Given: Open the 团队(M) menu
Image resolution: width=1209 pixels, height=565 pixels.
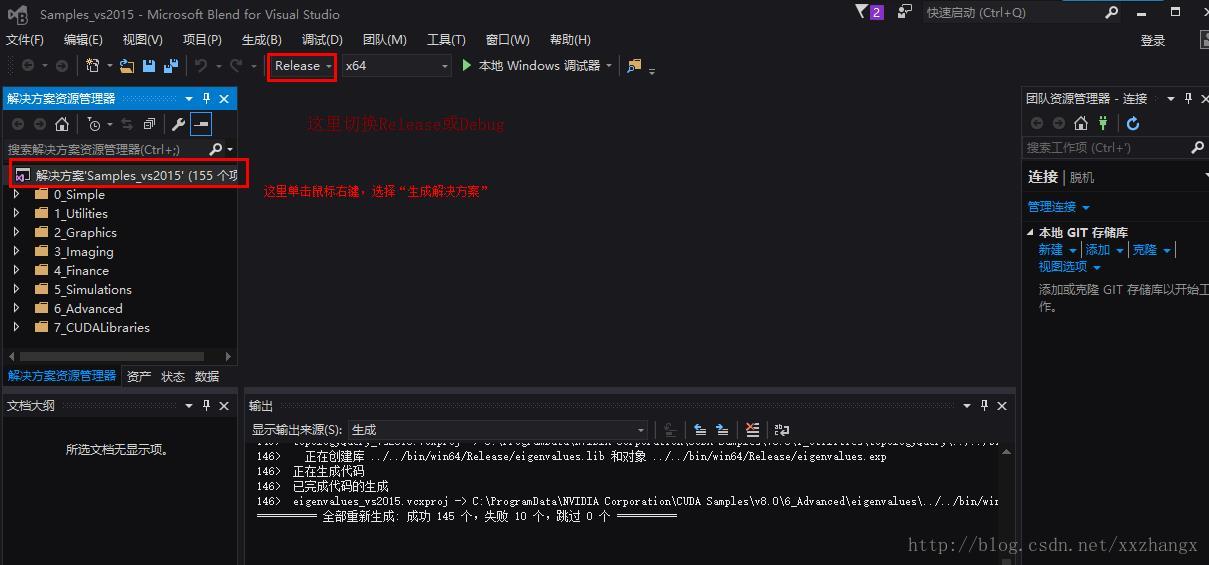Looking at the screenshot, I should pyautogui.click(x=384, y=40).
